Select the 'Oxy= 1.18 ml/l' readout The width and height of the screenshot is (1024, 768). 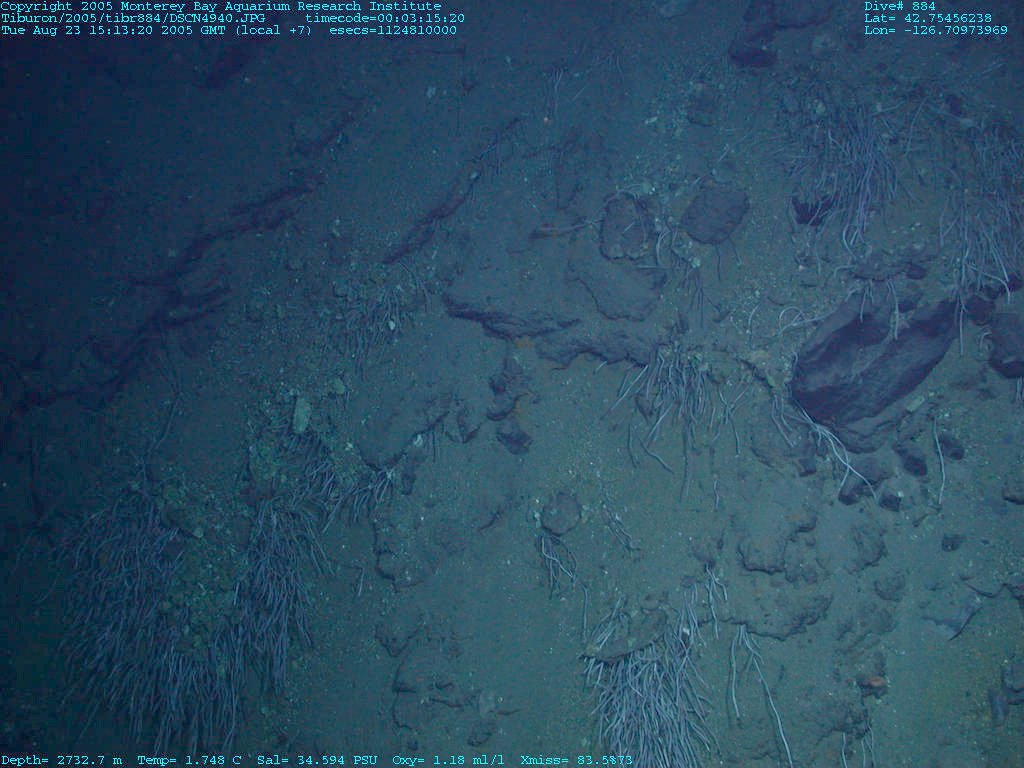point(448,760)
